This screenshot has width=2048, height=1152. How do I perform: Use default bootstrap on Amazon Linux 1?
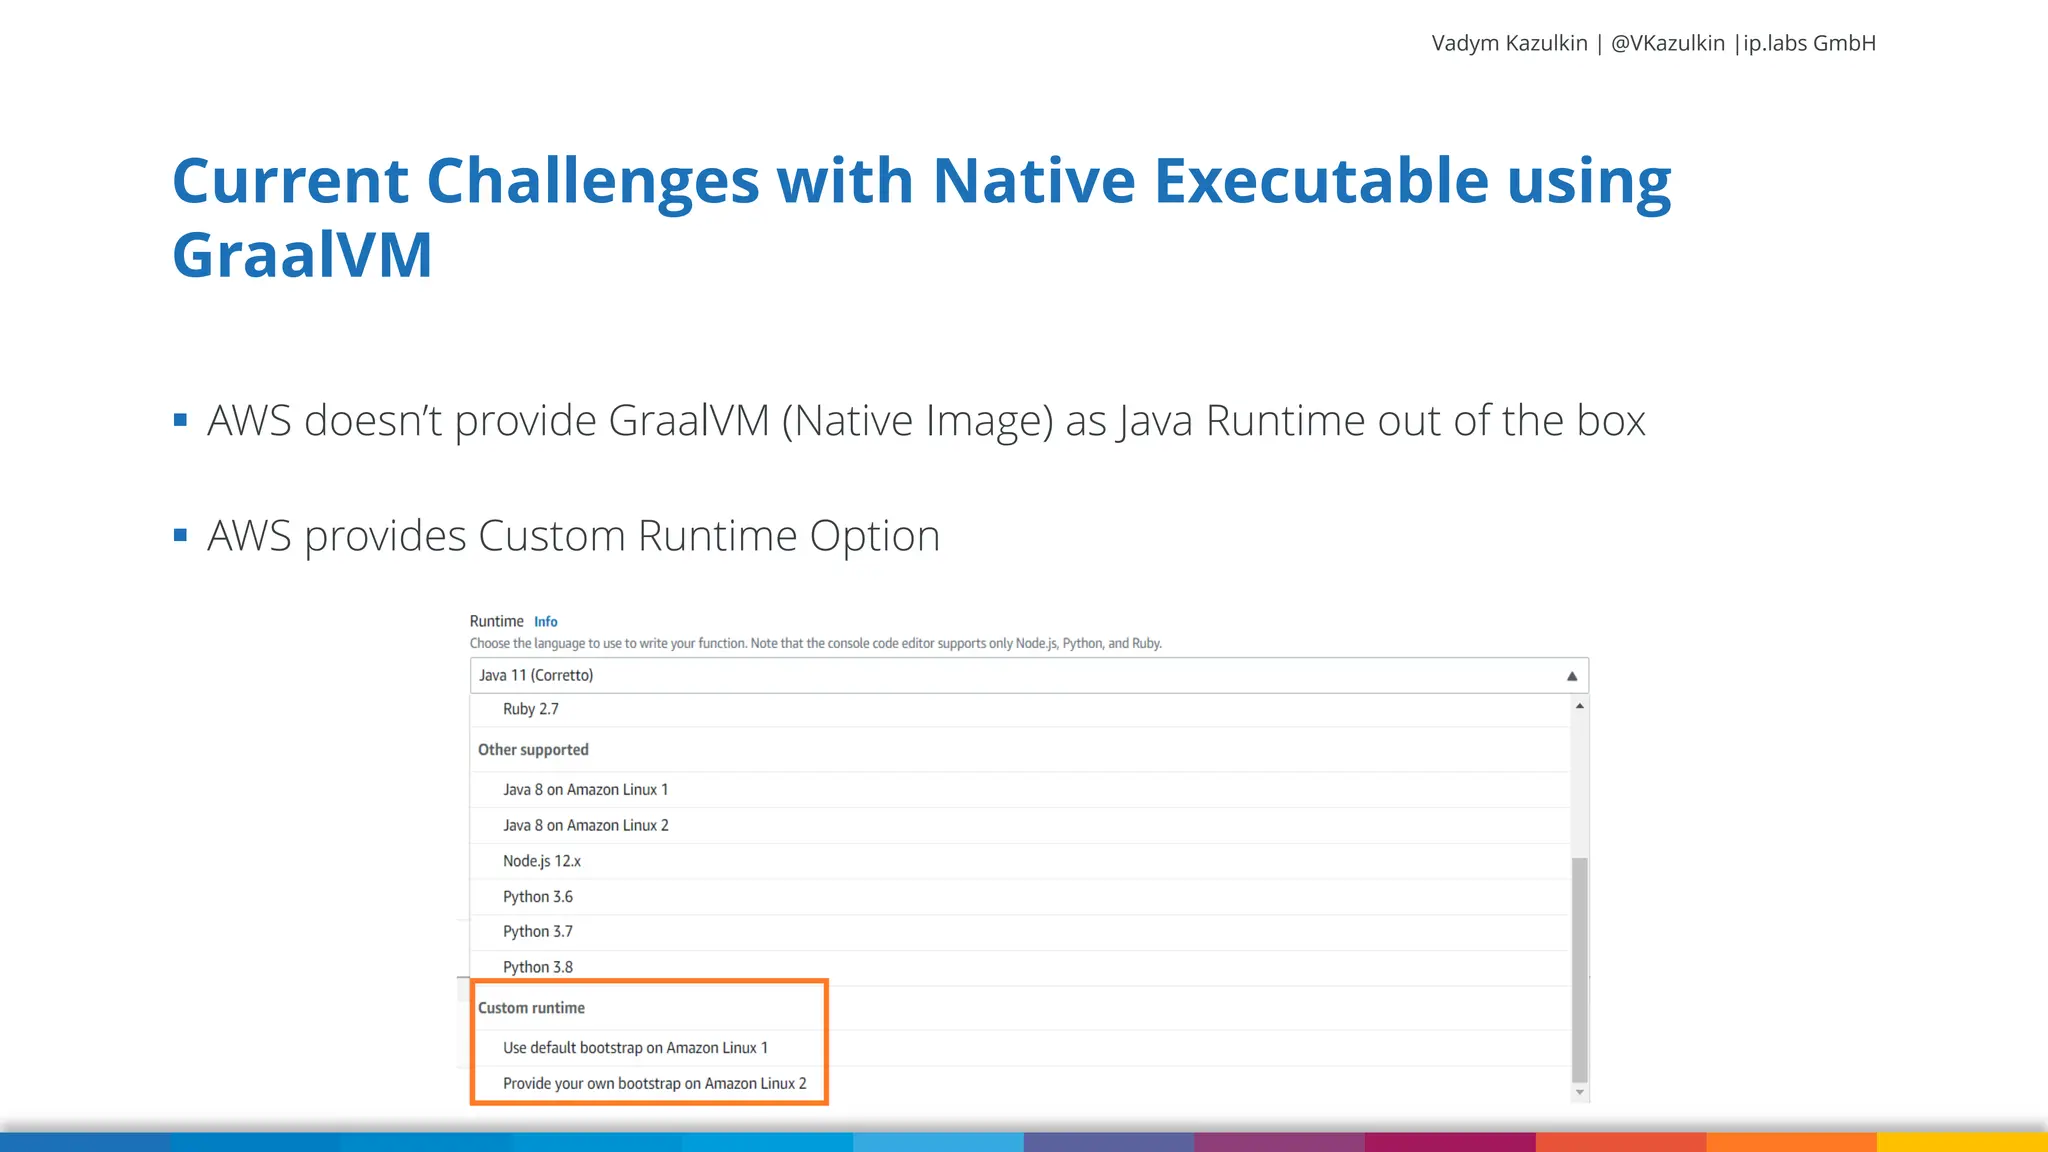[635, 1048]
